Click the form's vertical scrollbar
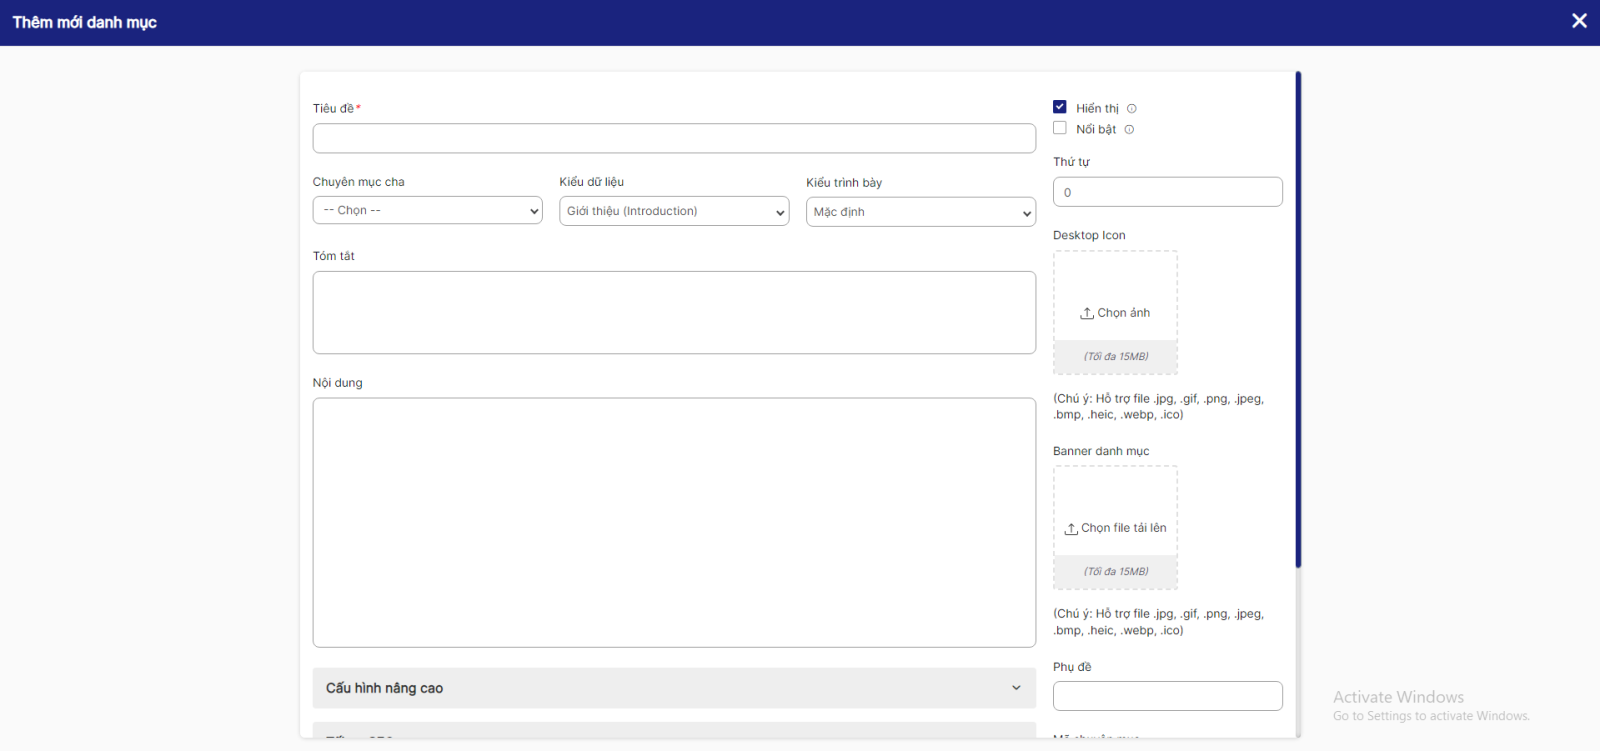The image size is (1600, 751). [x=1298, y=320]
